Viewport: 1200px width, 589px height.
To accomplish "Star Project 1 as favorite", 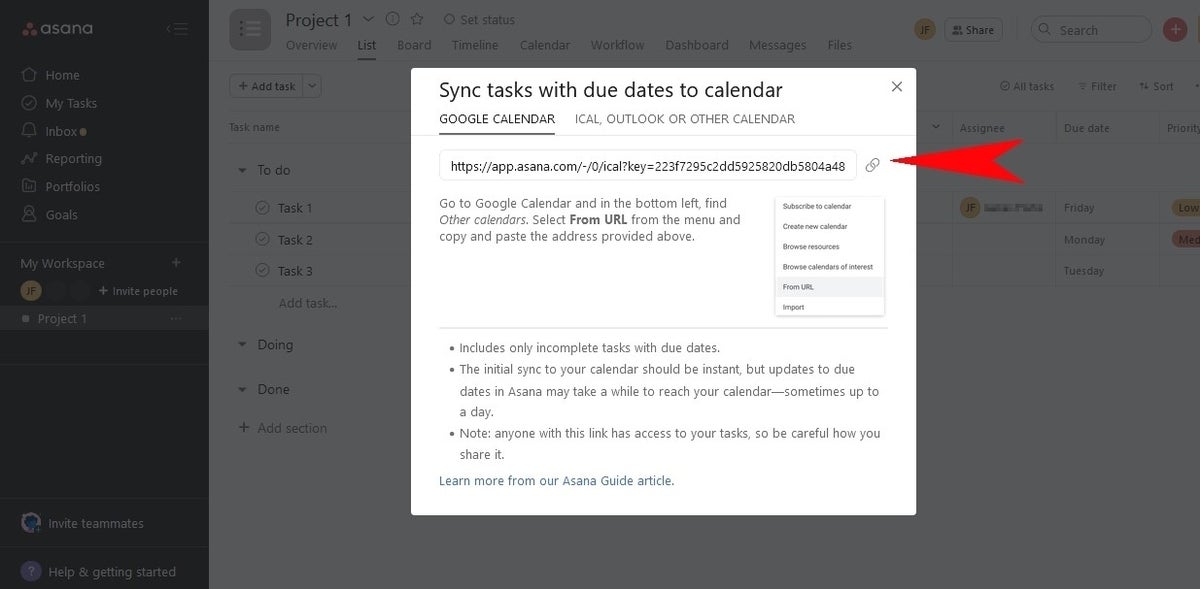I will click(x=417, y=19).
